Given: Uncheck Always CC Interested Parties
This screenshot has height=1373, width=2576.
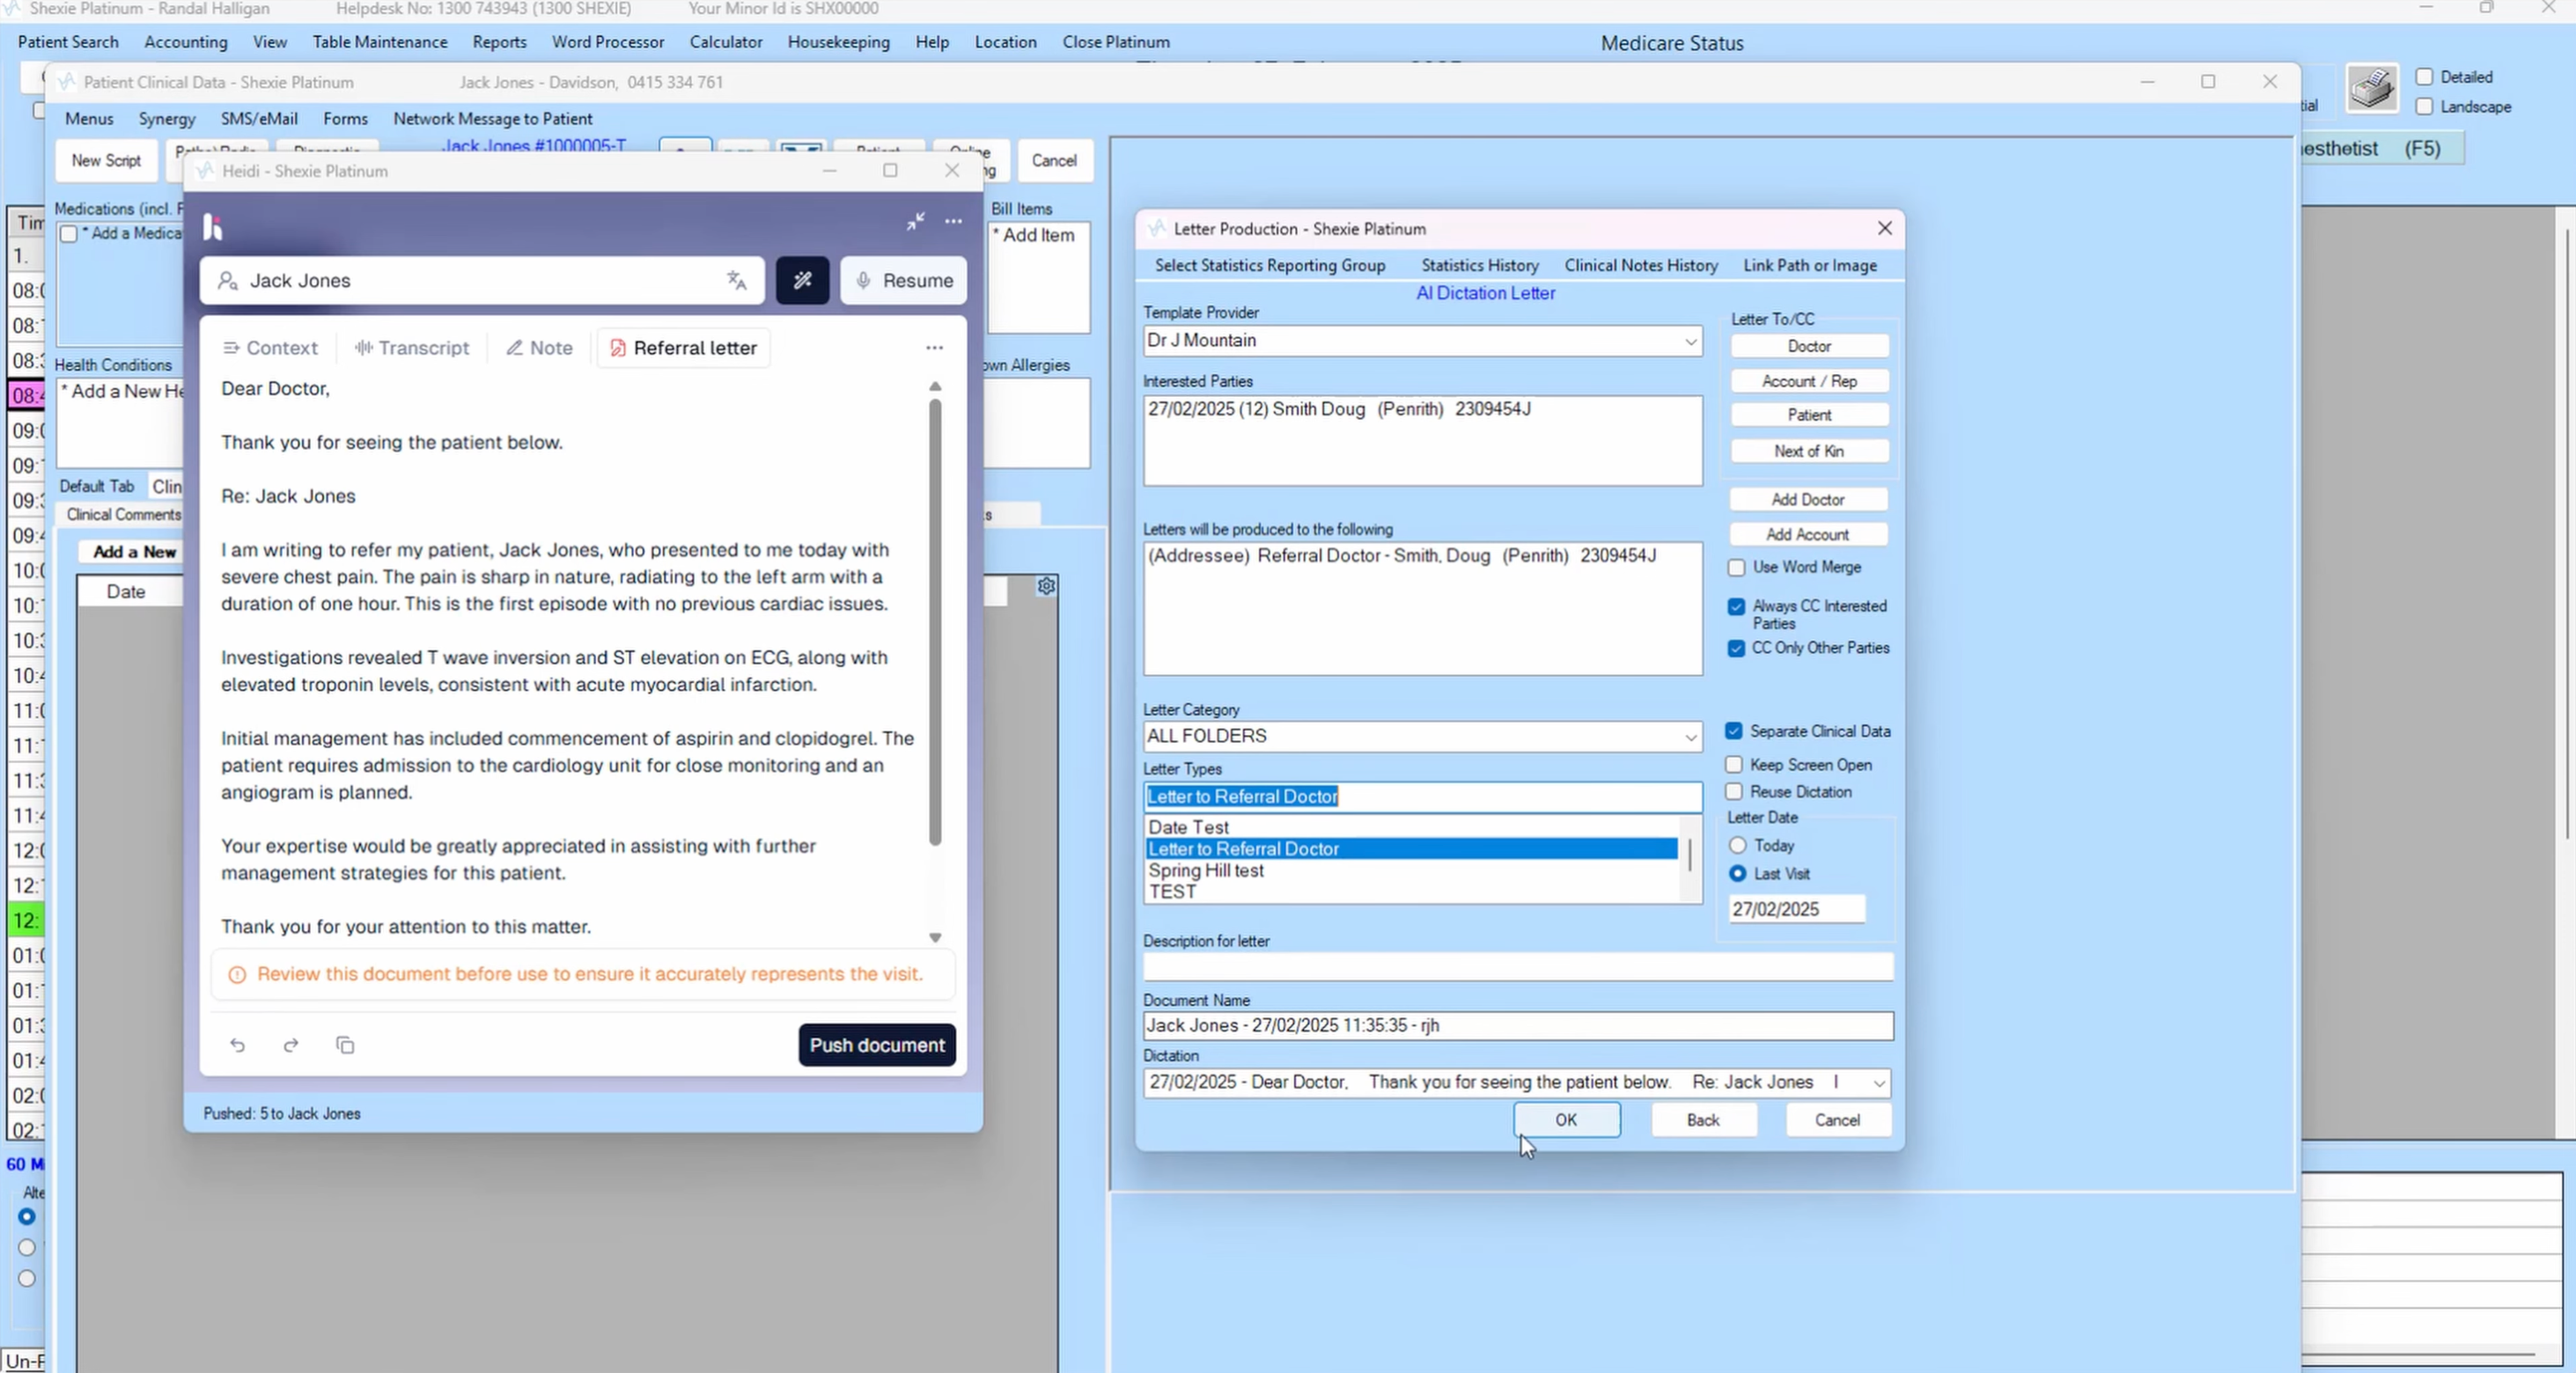Looking at the screenshot, I should [x=1736, y=606].
